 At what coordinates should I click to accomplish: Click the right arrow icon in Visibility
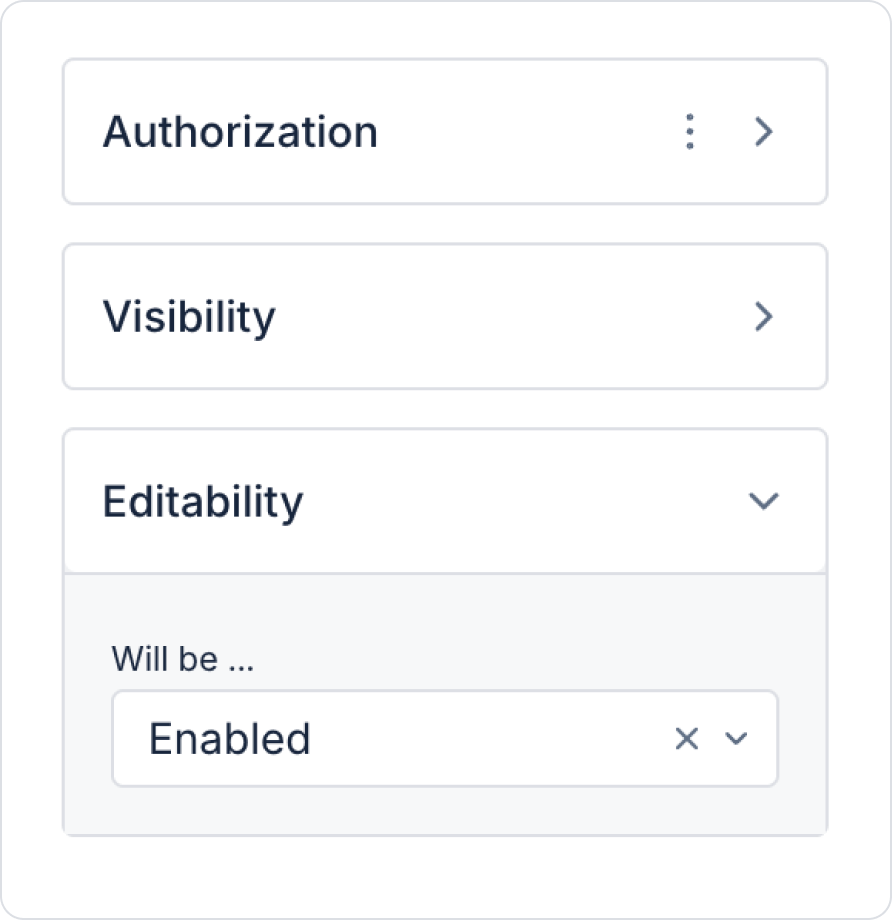(764, 317)
